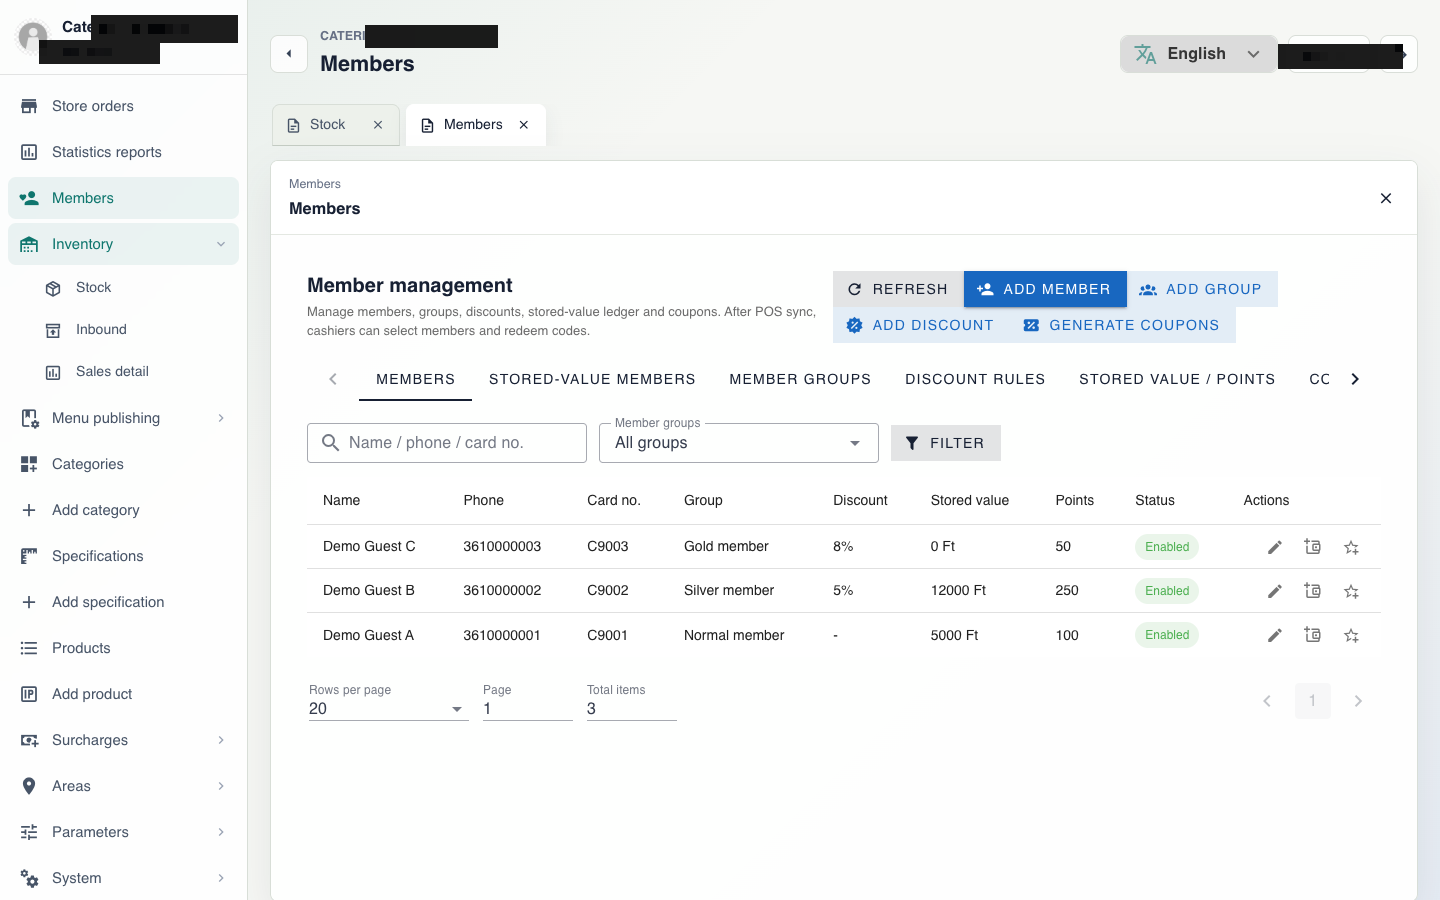1440x900 pixels.
Task: Expand the System section
Action: click(x=123, y=878)
